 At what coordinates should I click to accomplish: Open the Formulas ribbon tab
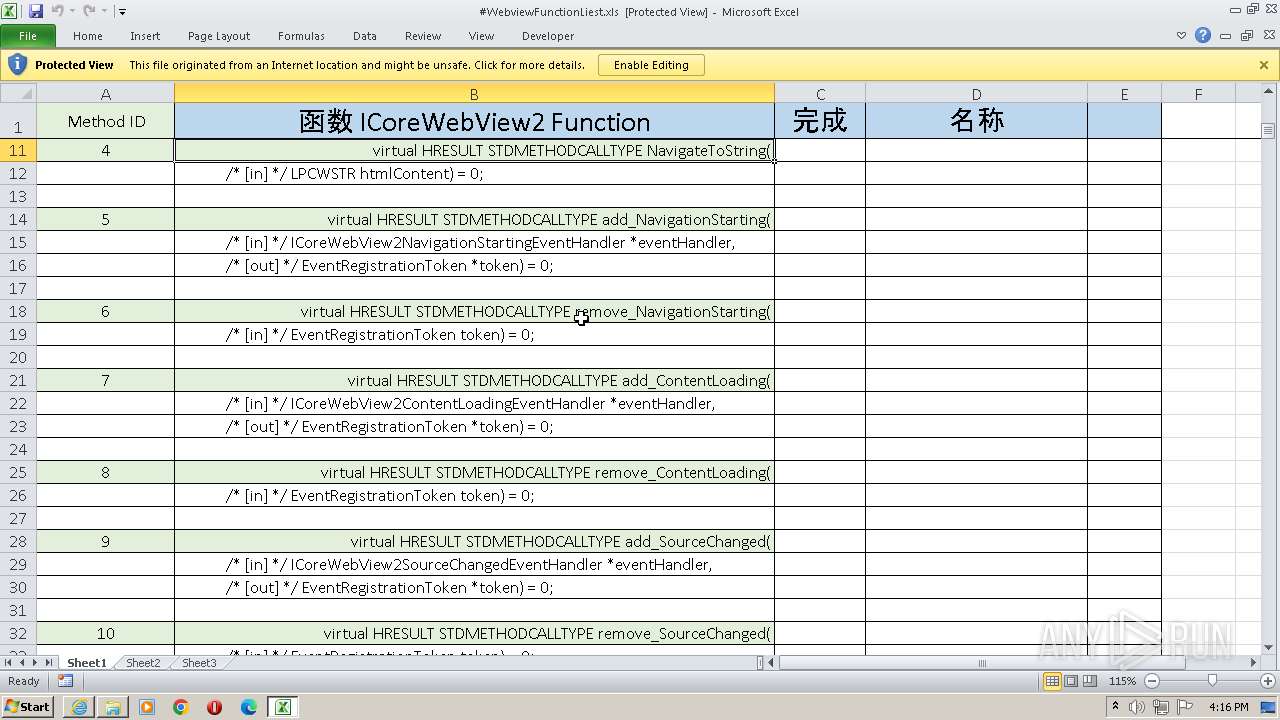(x=301, y=36)
